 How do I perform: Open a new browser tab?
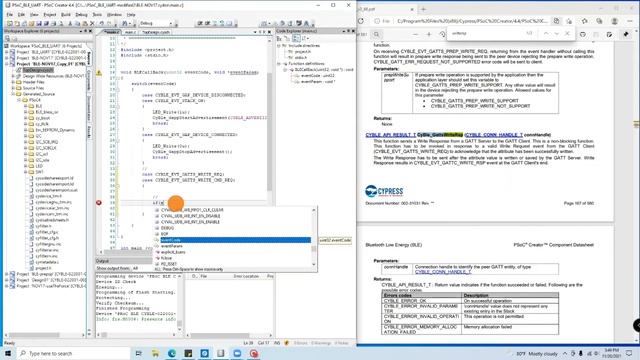(x=423, y=9)
